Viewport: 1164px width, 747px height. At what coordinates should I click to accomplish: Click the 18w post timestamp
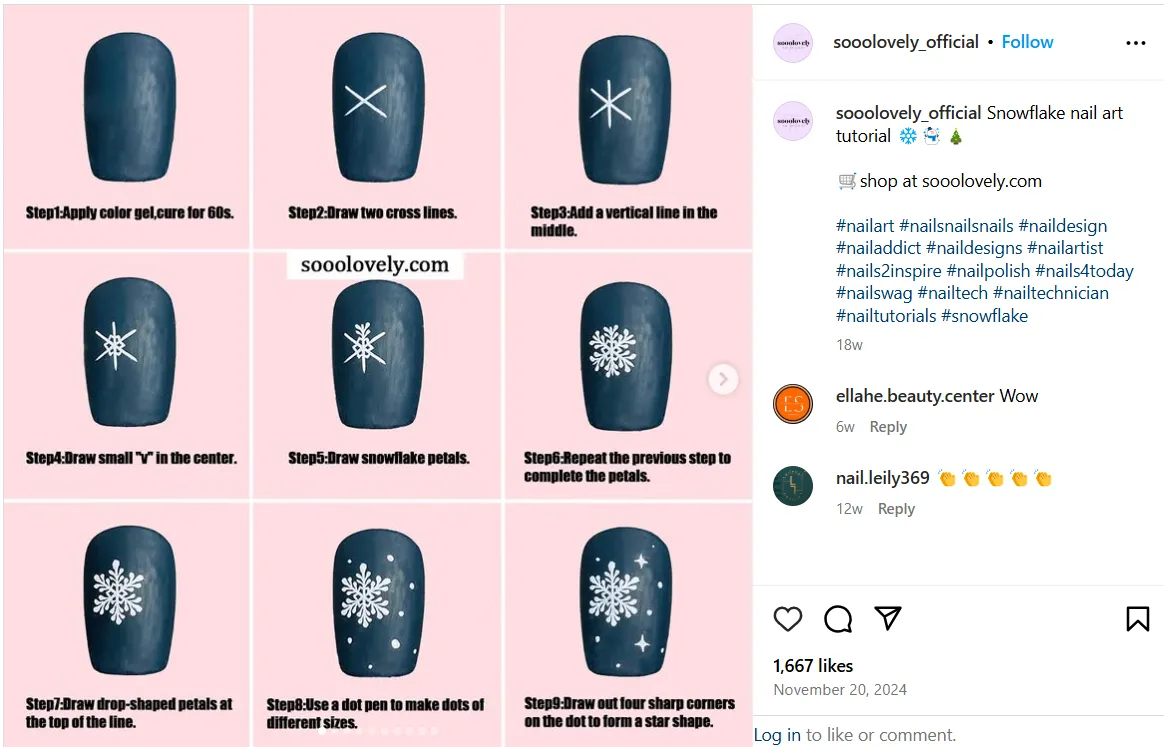coord(847,344)
